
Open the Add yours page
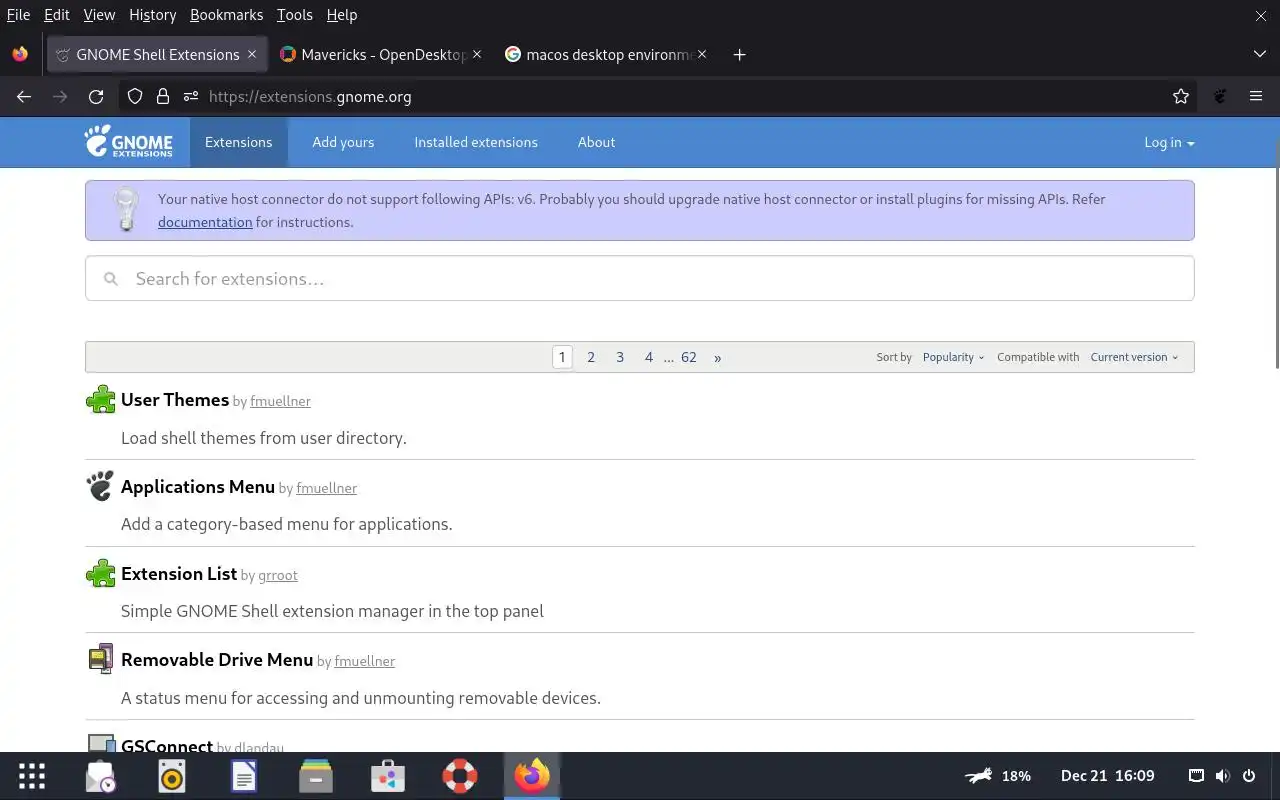(x=343, y=142)
